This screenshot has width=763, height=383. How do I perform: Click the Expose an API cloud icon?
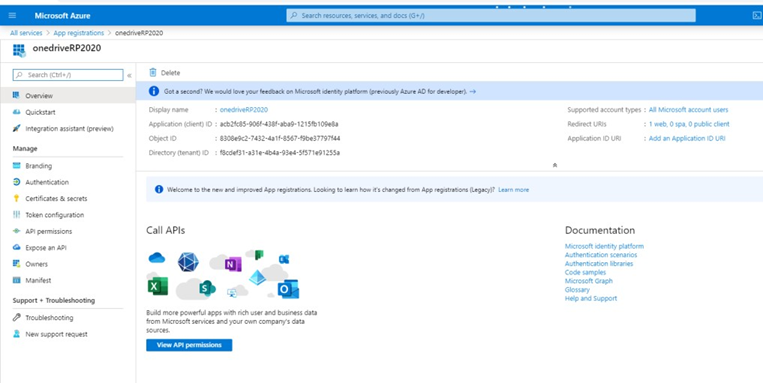click(17, 247)
